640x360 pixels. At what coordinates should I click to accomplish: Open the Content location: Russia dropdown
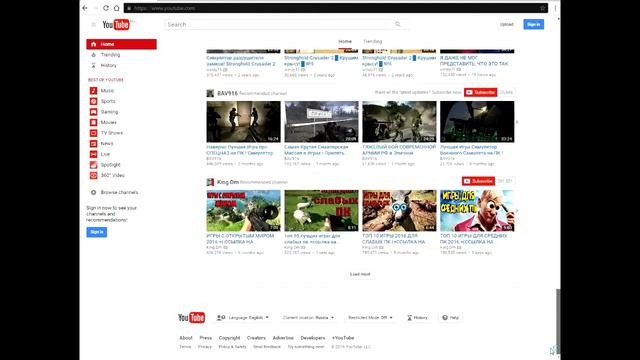point(308,318)
